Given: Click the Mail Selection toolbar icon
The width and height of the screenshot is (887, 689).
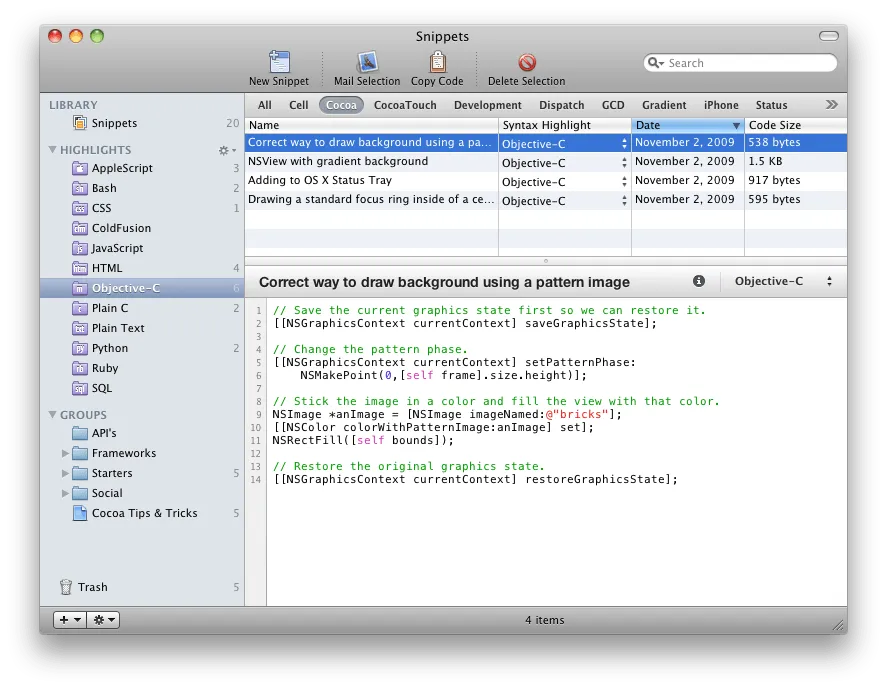Looking at the screenshot, I should pos(366,62).
